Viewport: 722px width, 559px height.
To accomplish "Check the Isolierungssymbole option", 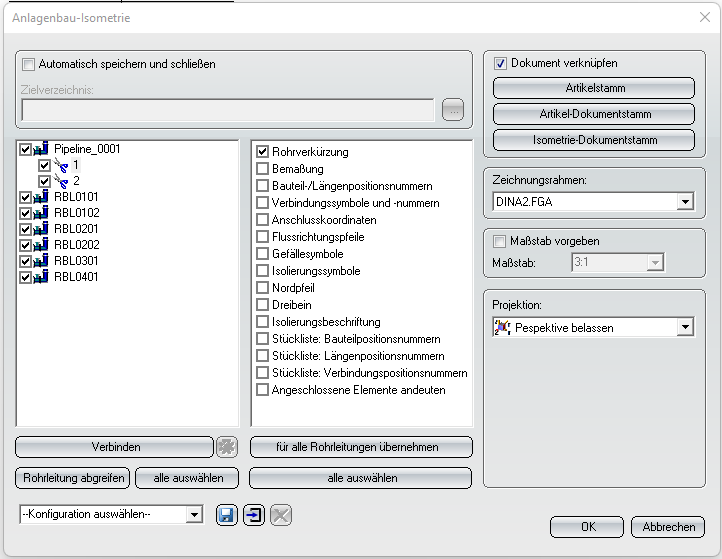I will tap(262, 271).
